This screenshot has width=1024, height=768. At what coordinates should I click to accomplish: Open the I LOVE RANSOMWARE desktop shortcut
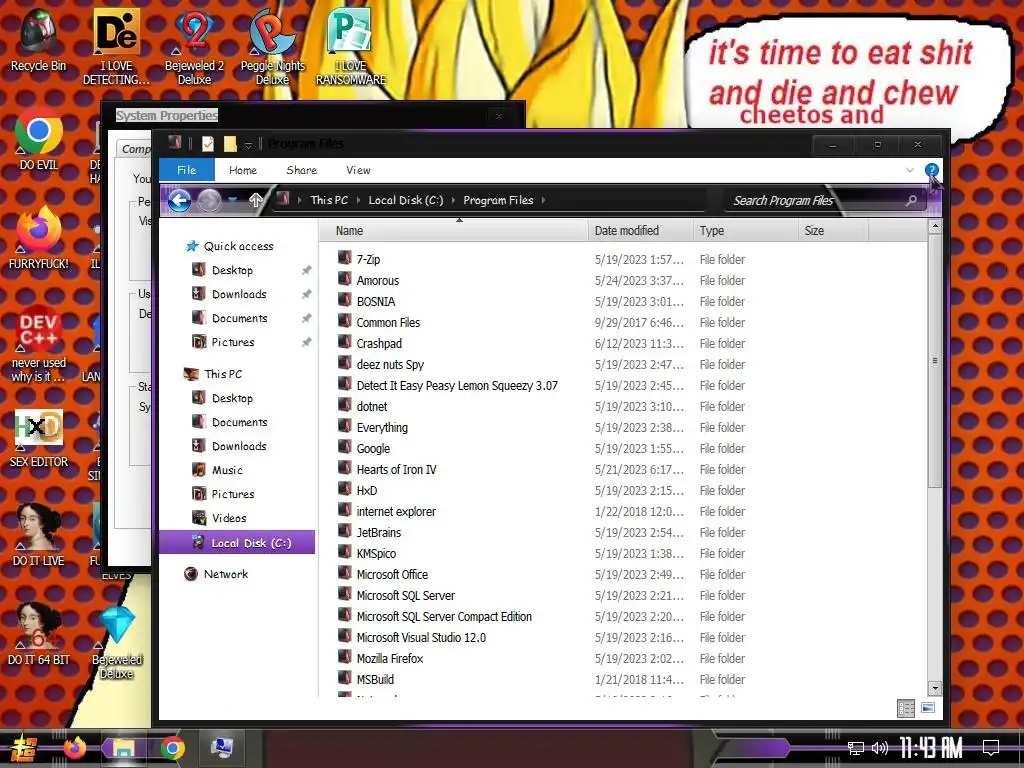coord(351,47)
